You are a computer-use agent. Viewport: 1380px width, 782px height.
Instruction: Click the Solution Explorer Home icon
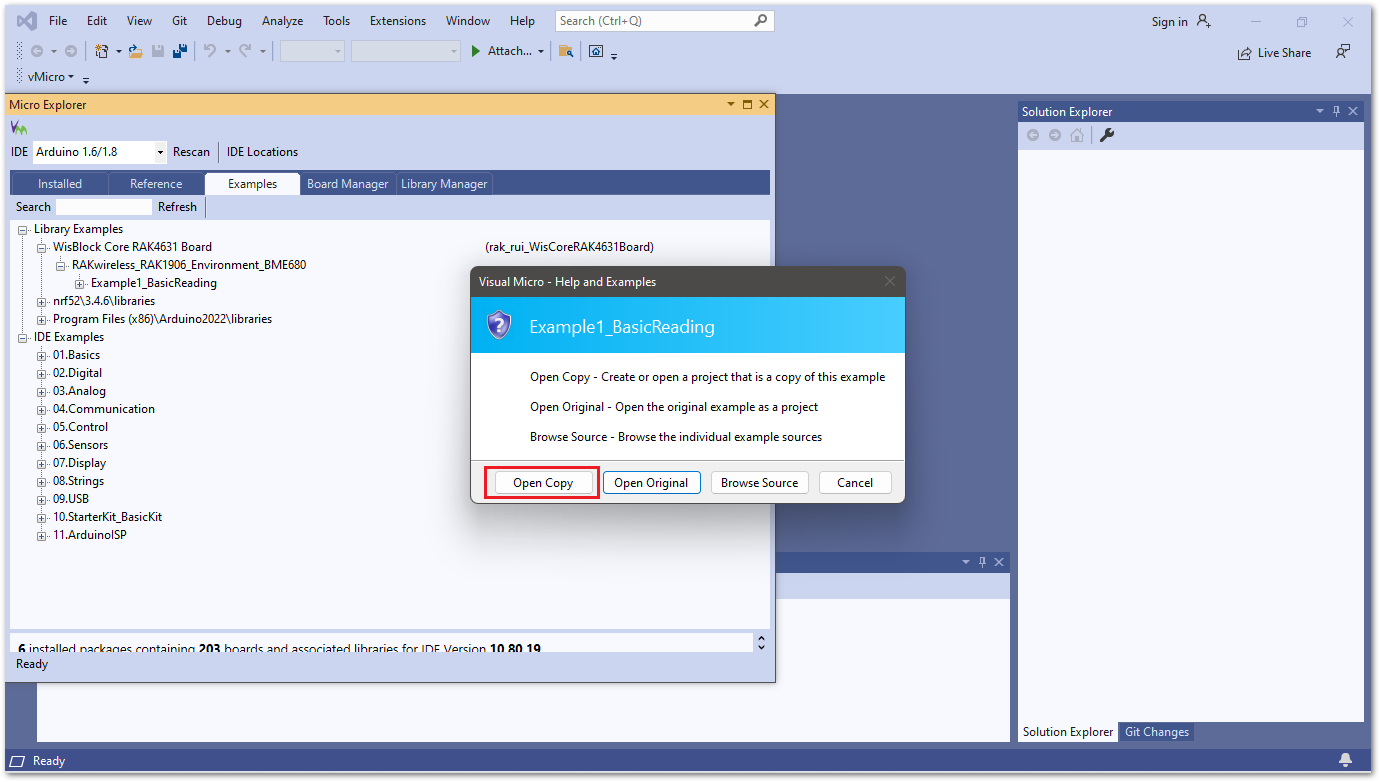[1077, 135]
